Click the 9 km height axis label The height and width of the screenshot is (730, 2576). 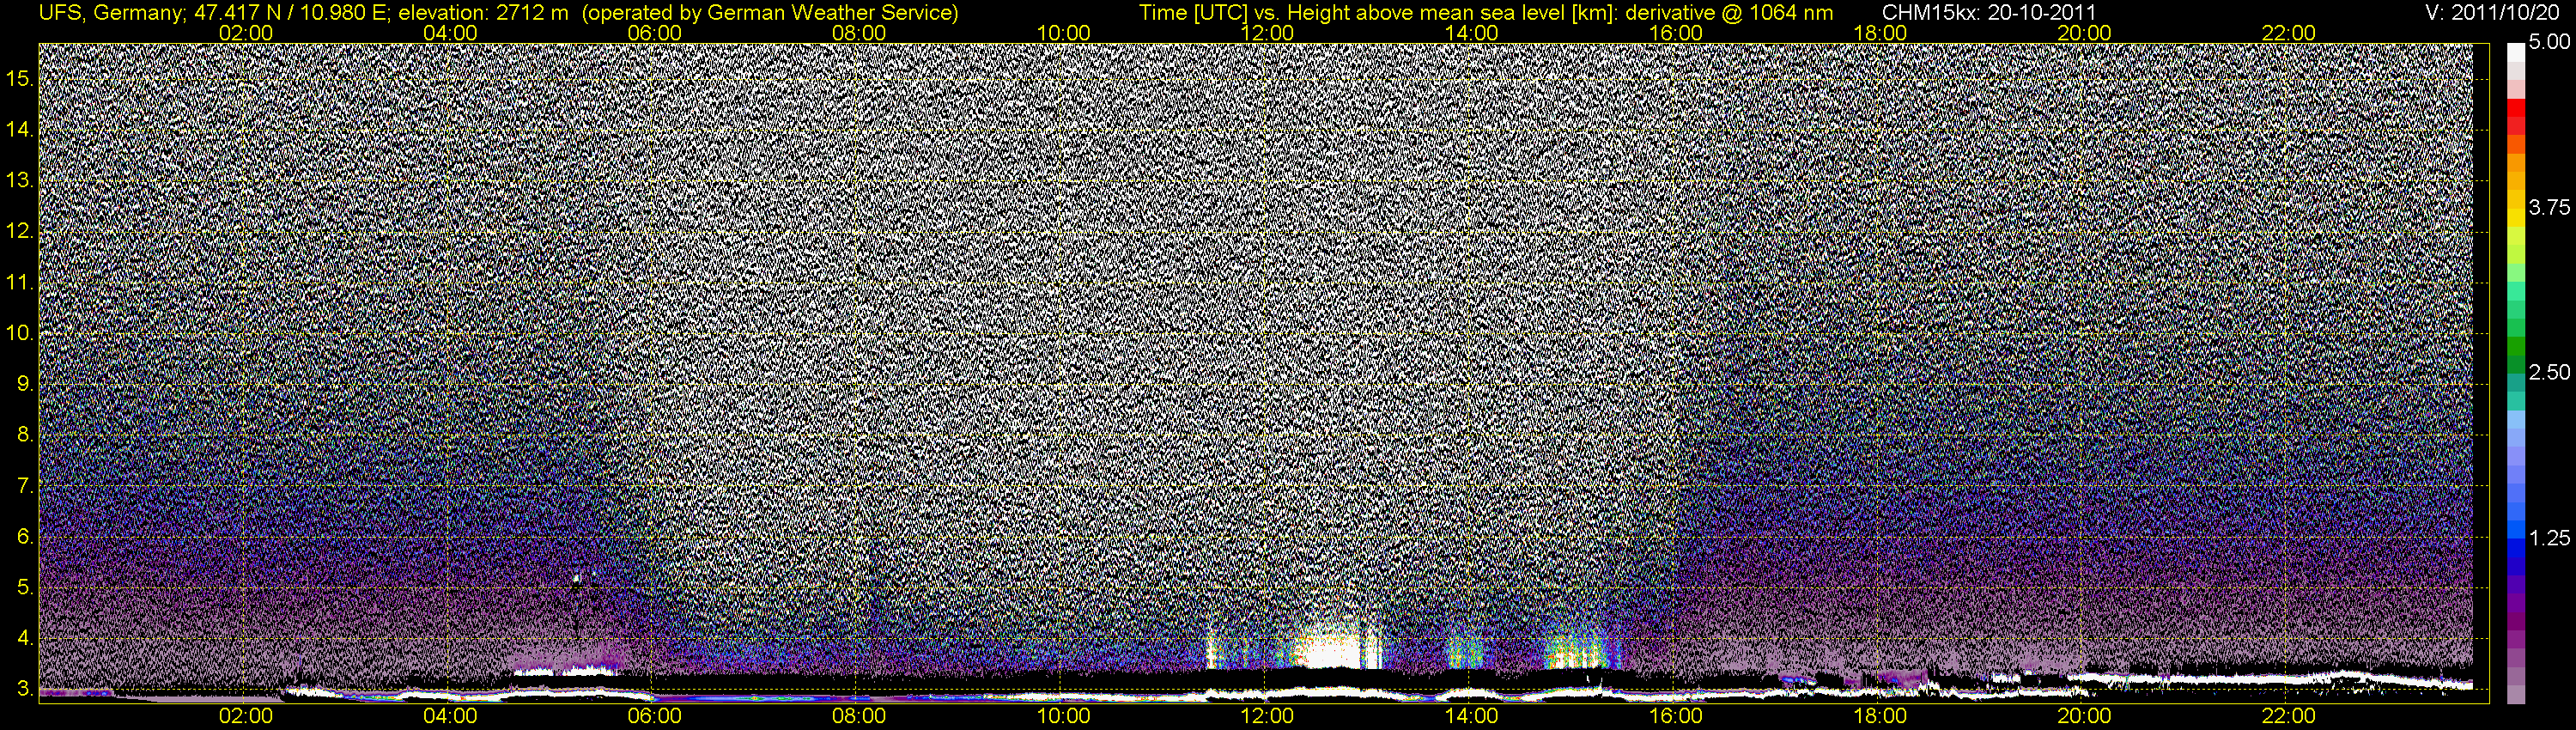tap(25, 384)
